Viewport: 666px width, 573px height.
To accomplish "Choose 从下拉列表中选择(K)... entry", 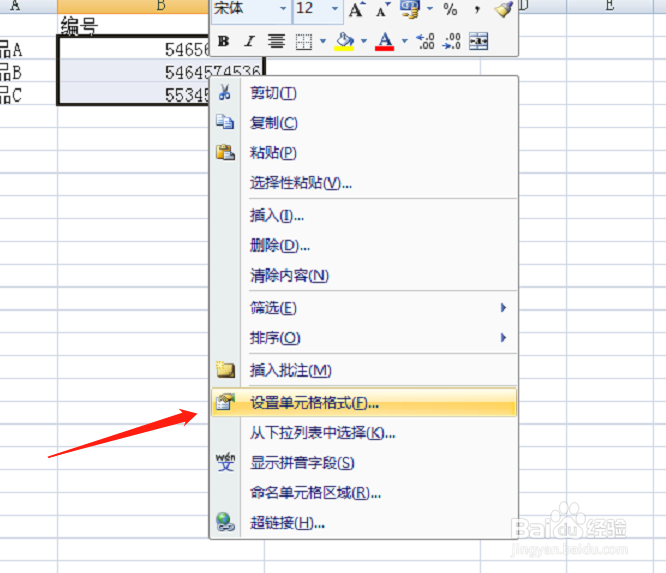I will coord(364,433).
